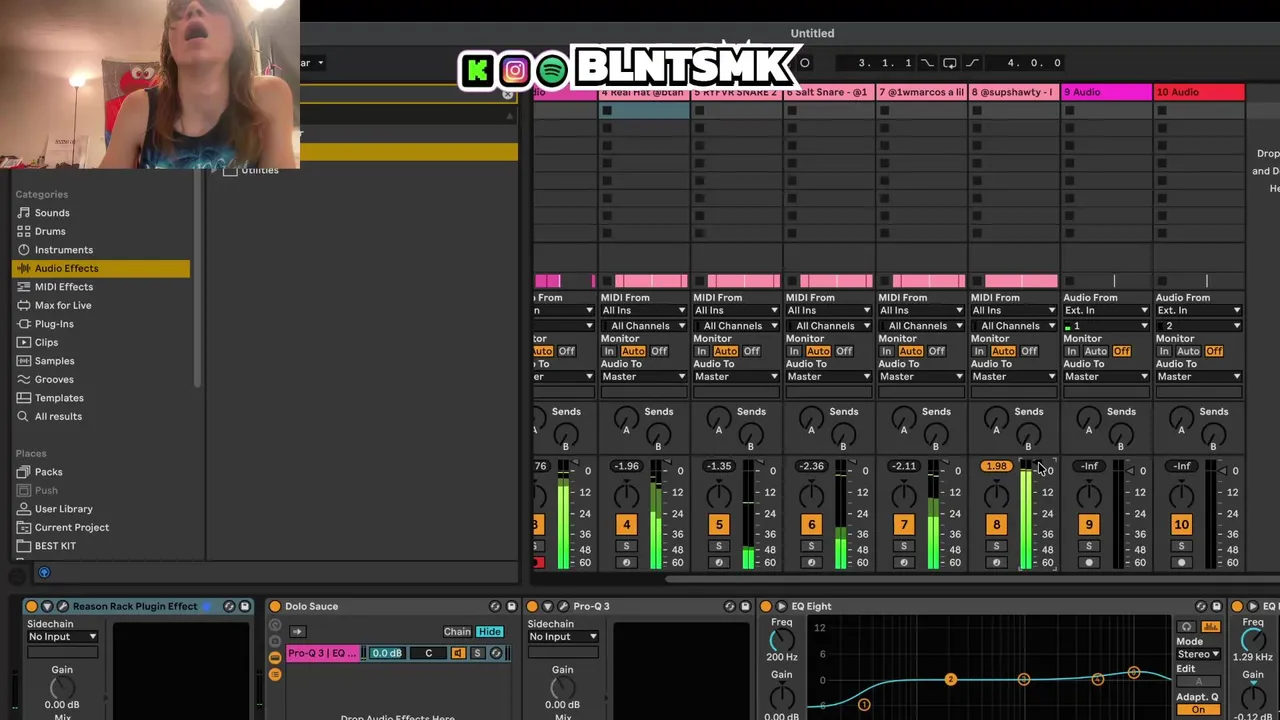Solo track 4

pos(626,546)
